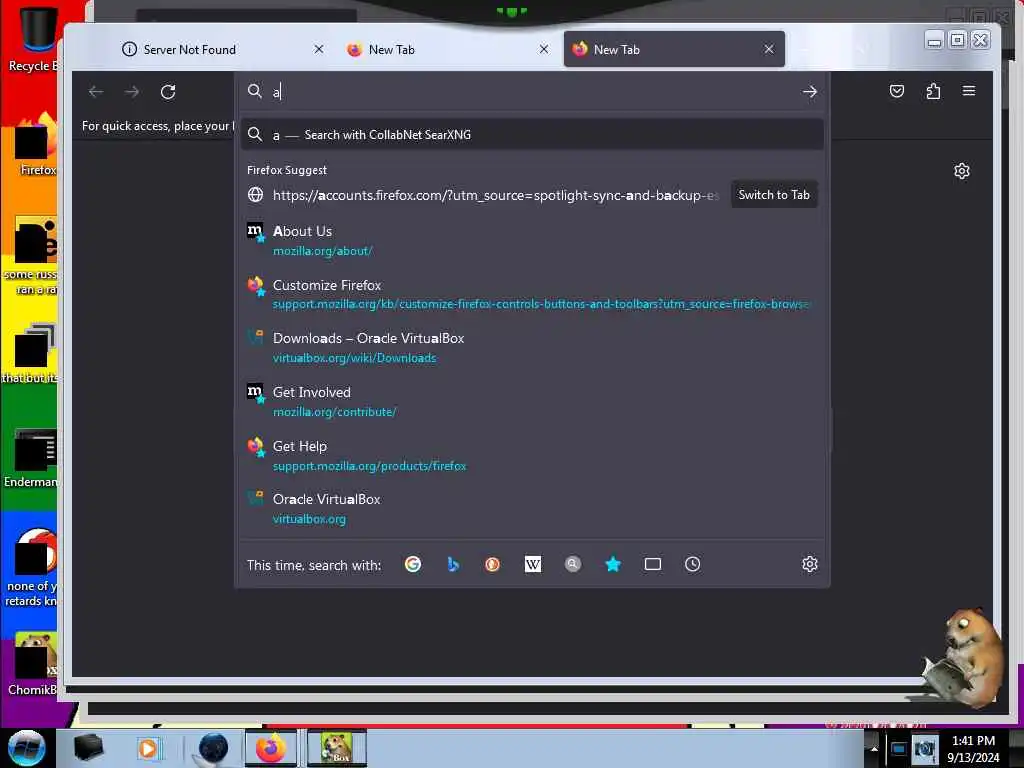Click the black box taskbar icon

coord(88,748)
